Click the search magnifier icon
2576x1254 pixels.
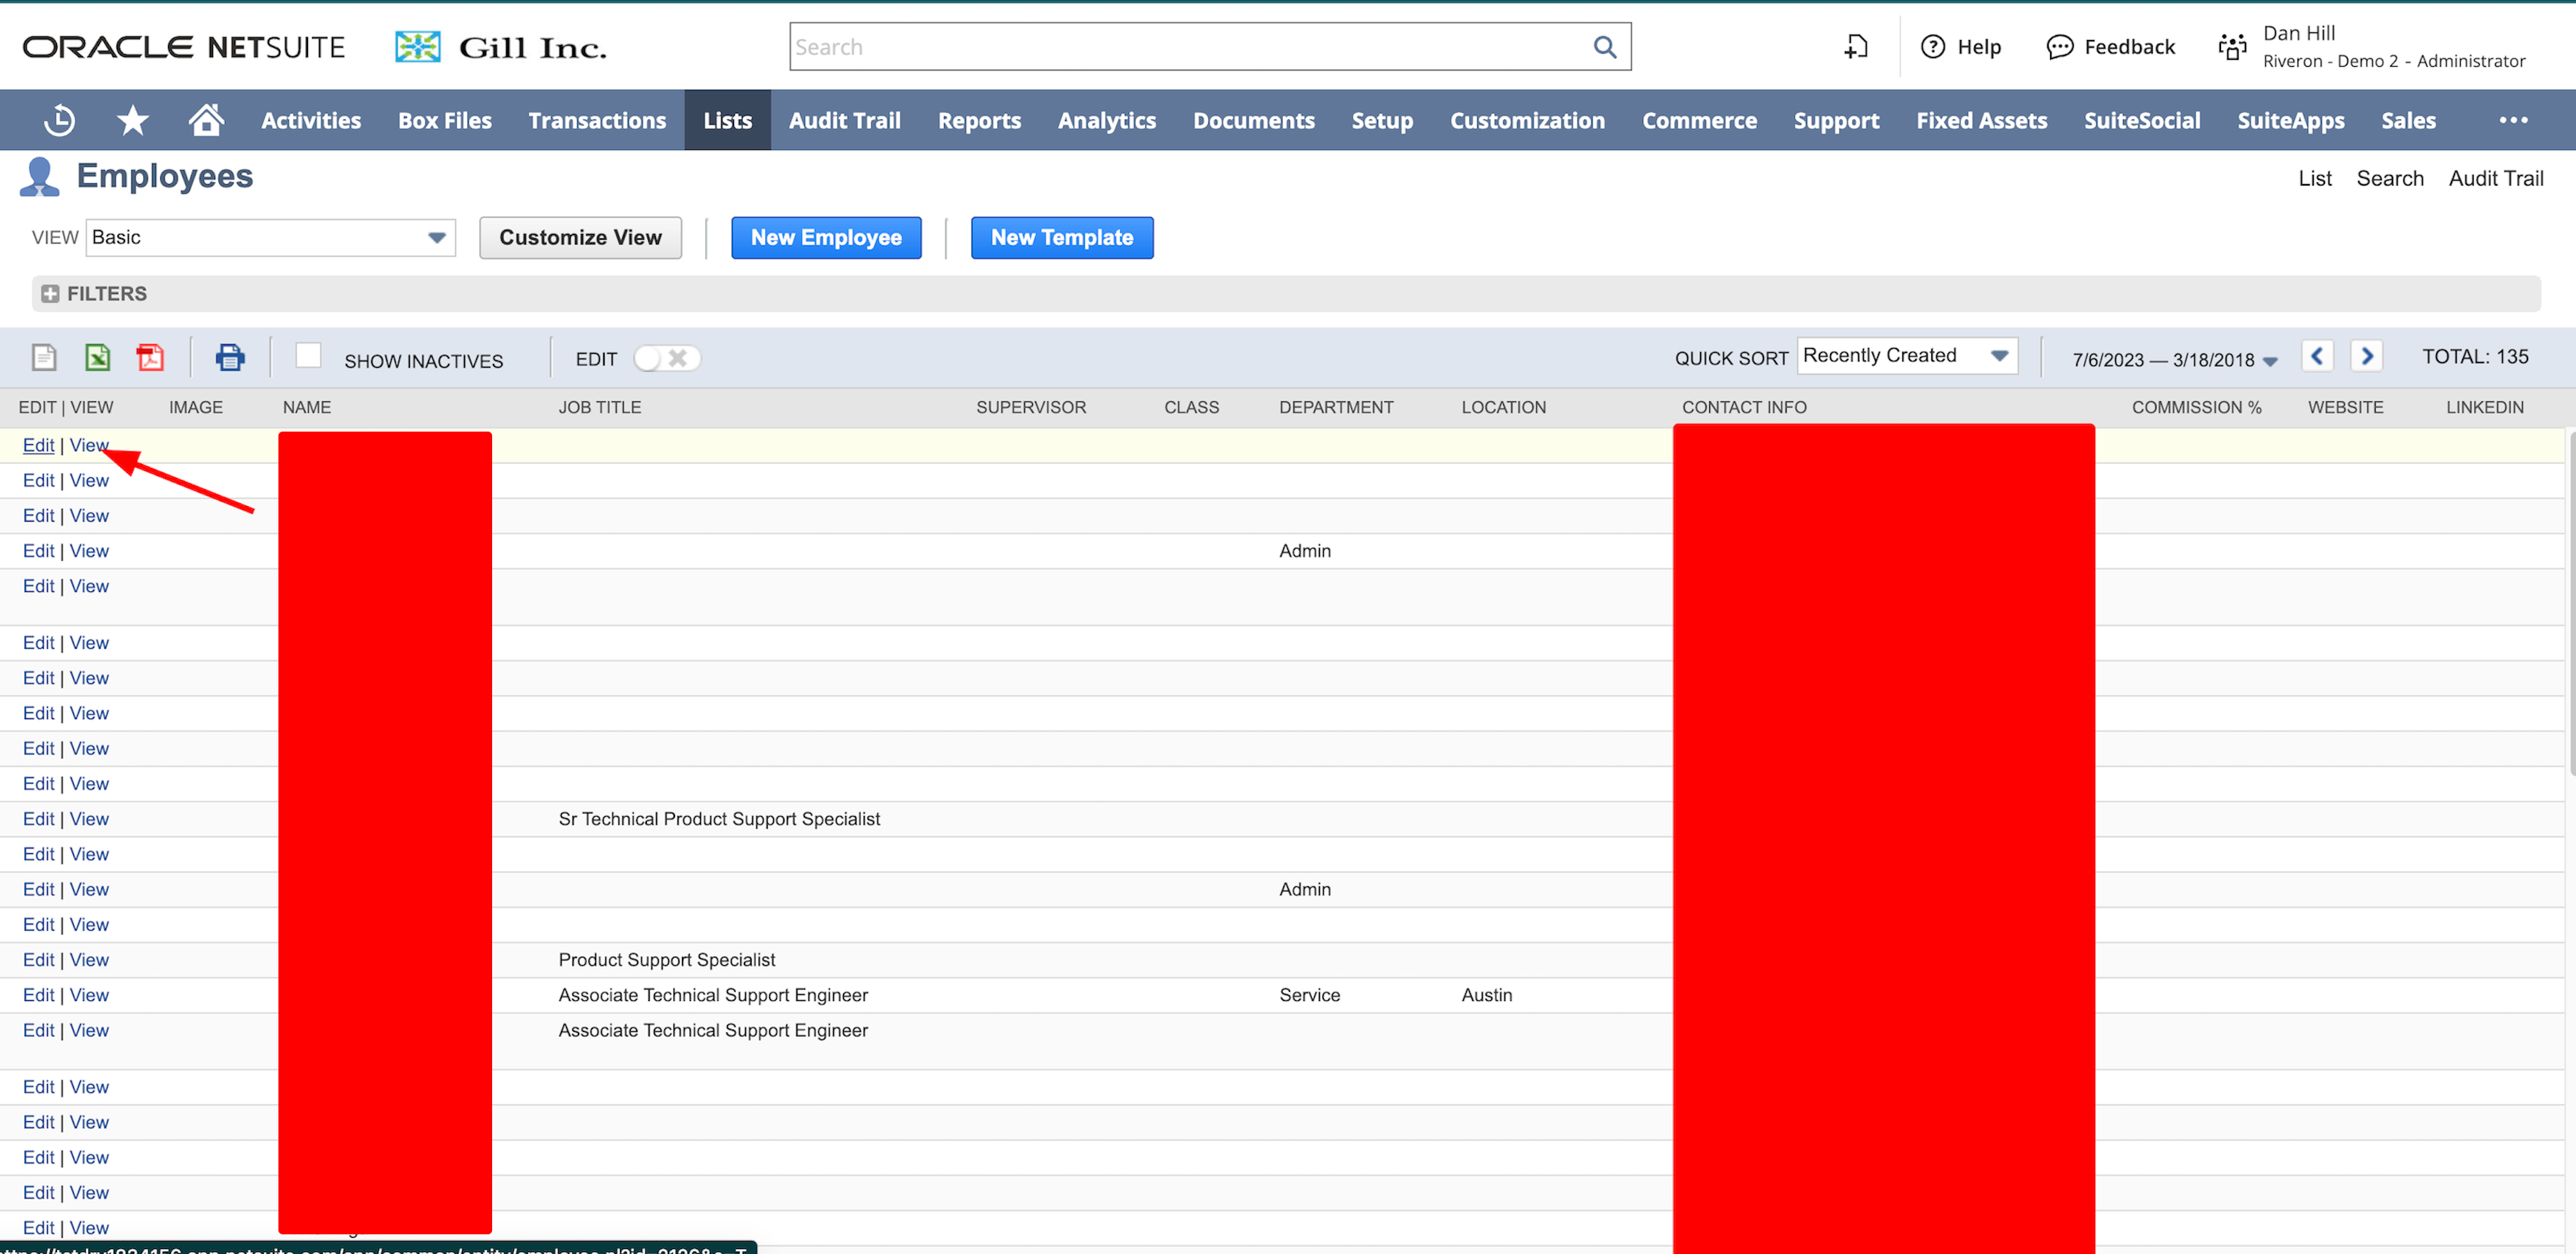1604,47
